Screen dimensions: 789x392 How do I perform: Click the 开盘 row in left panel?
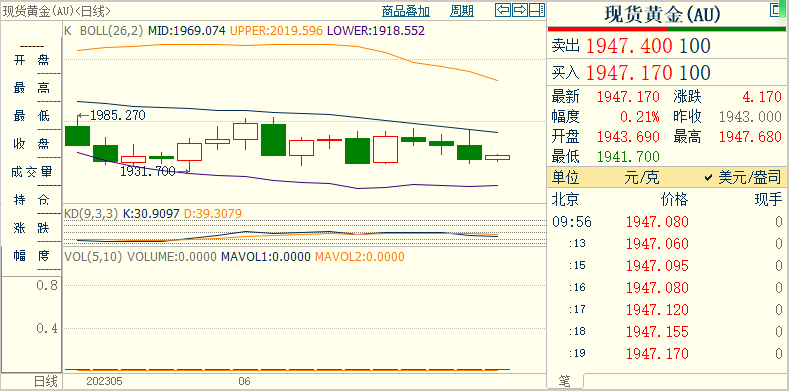pyautogui.click(x=31, y=60)
